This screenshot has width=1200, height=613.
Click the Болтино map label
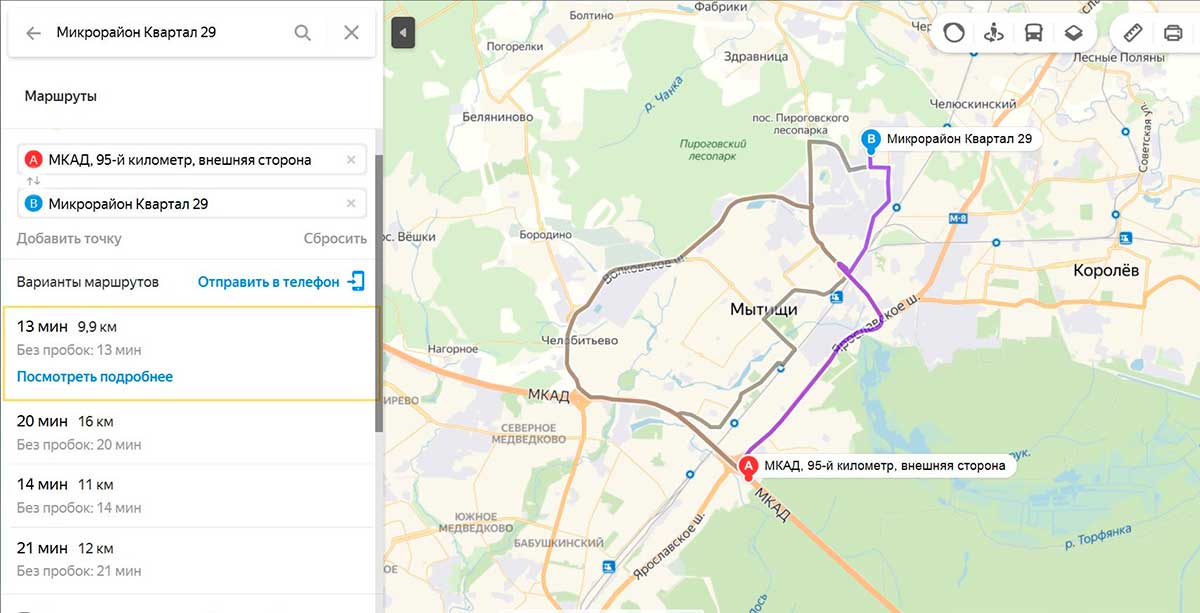coord(591,16)
